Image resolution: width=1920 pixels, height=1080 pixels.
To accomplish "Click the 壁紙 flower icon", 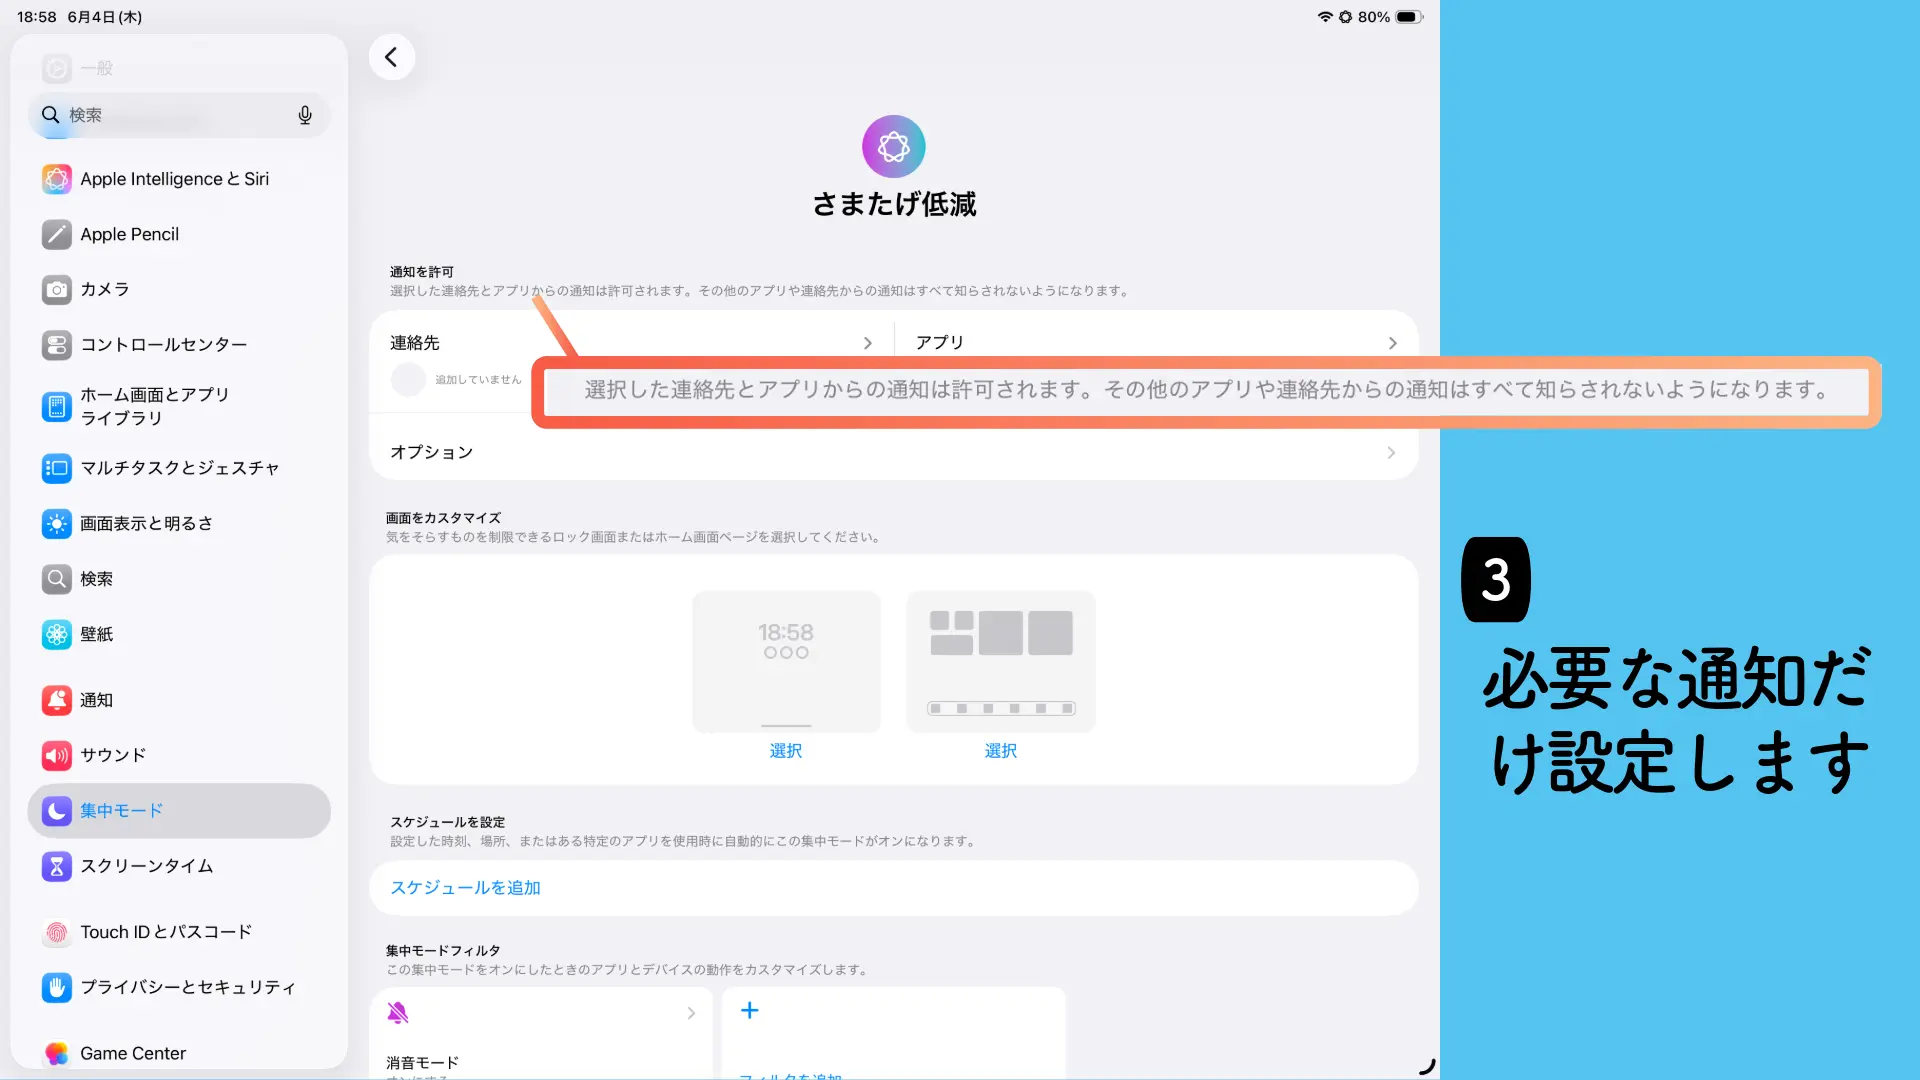I will (x=57, y=634).
